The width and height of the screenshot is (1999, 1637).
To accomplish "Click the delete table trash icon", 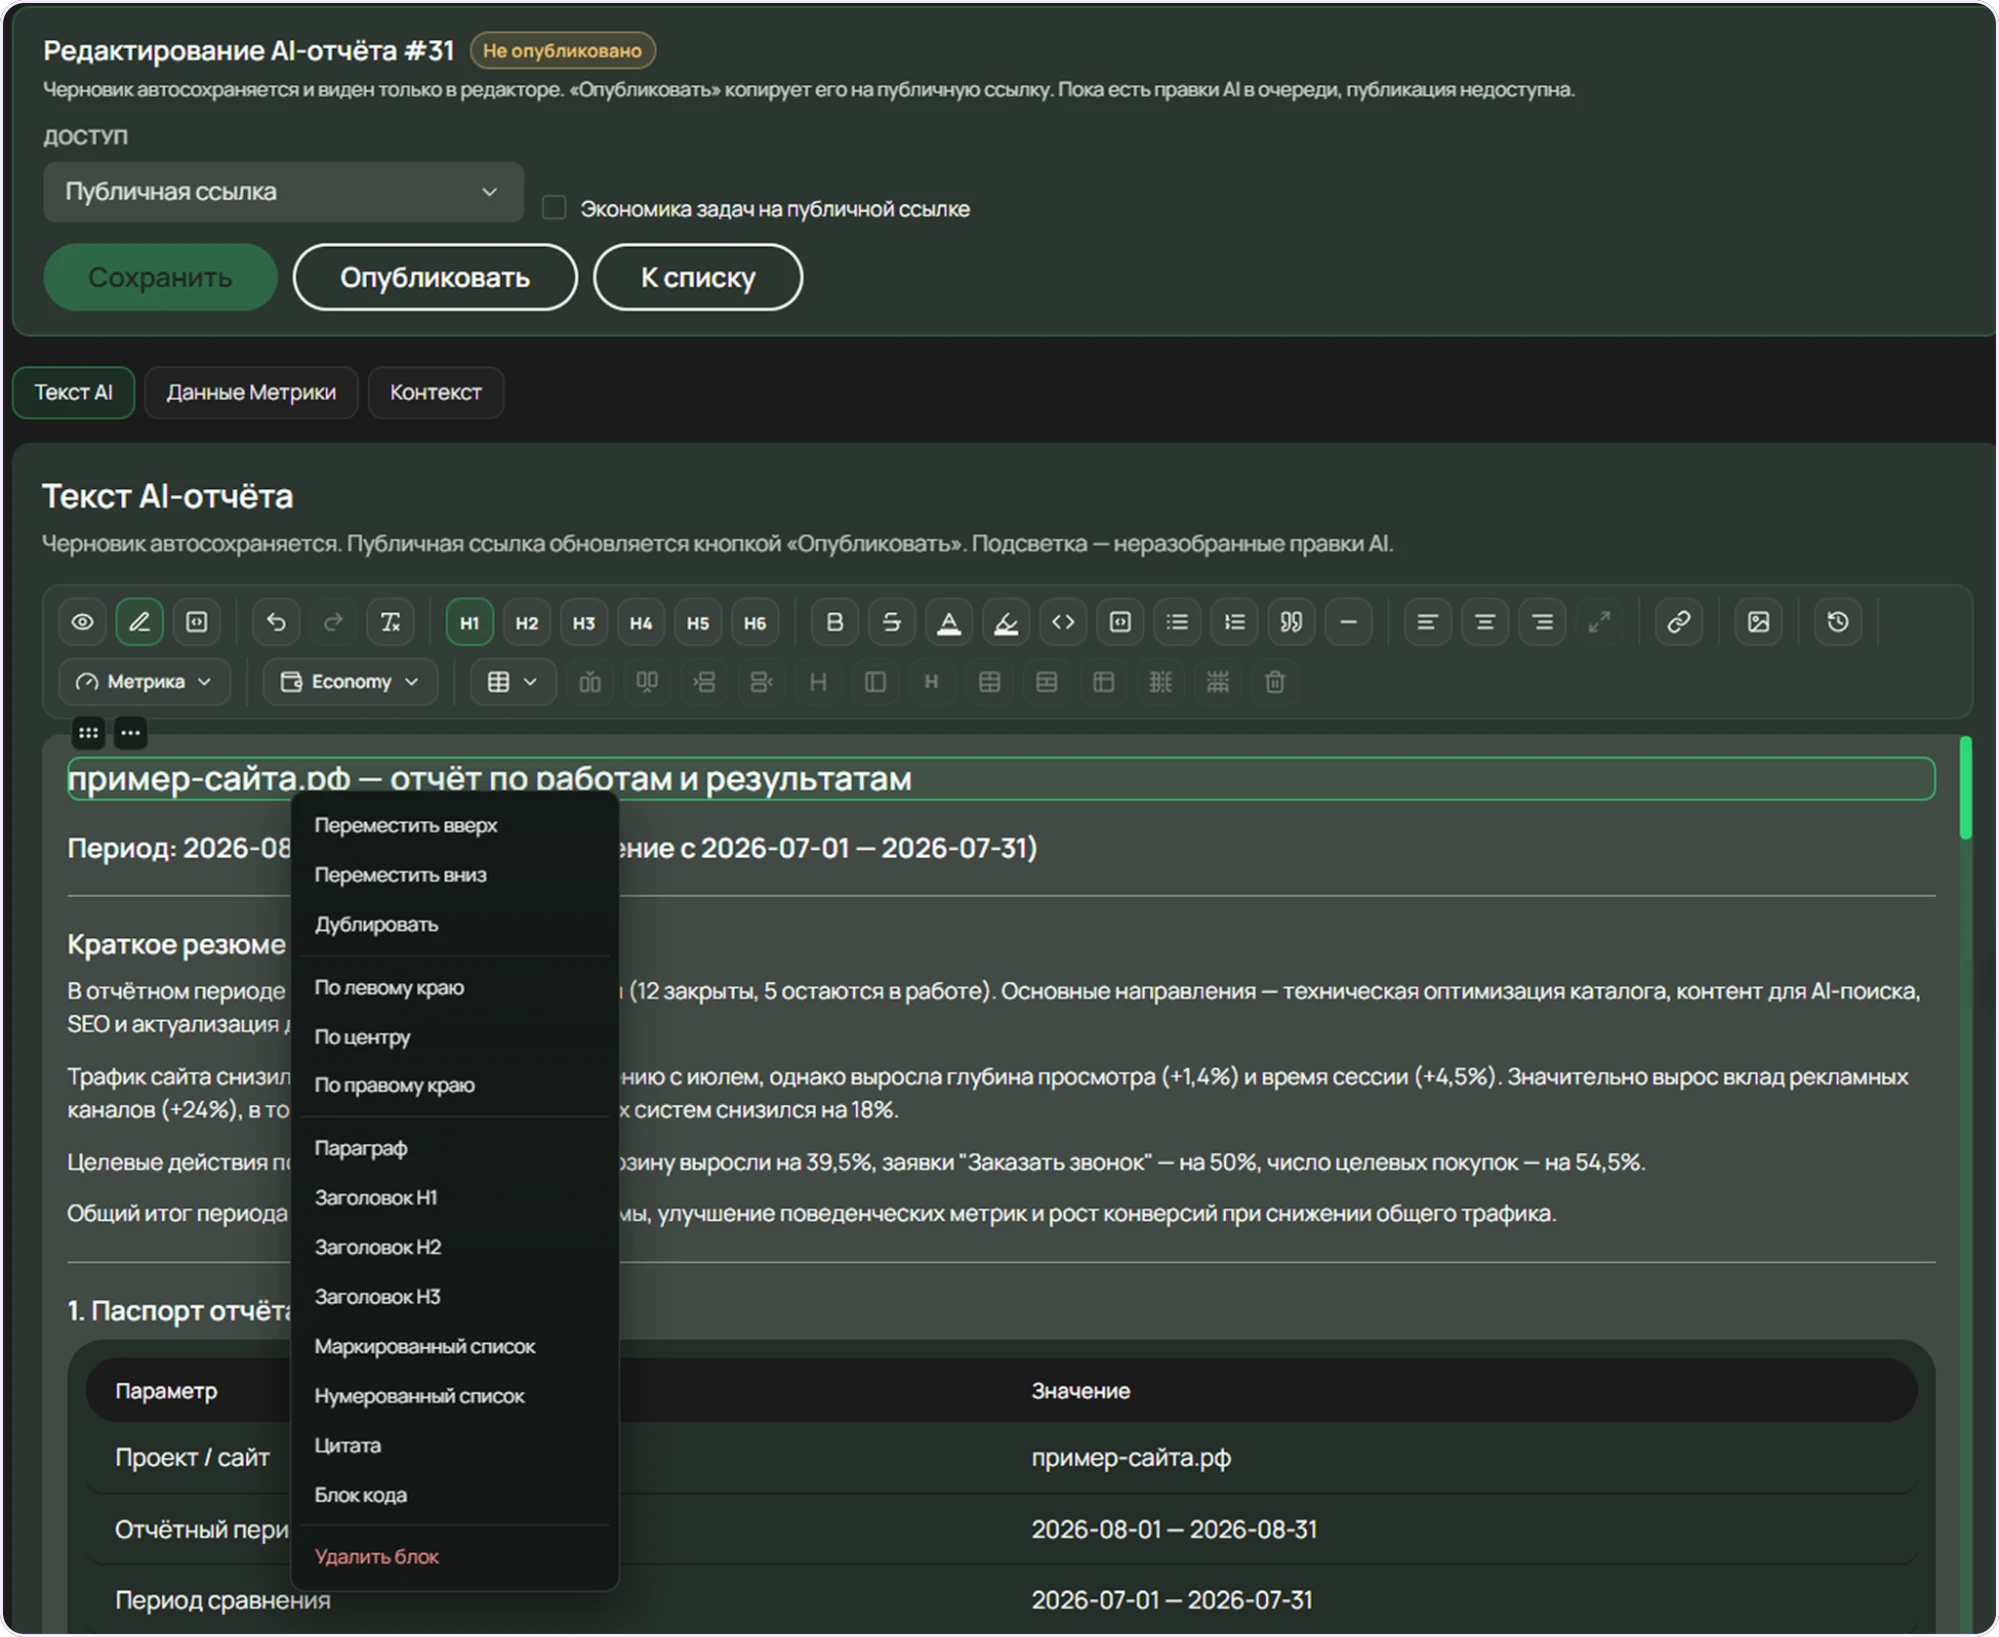I will click(x=1274, y=682).
